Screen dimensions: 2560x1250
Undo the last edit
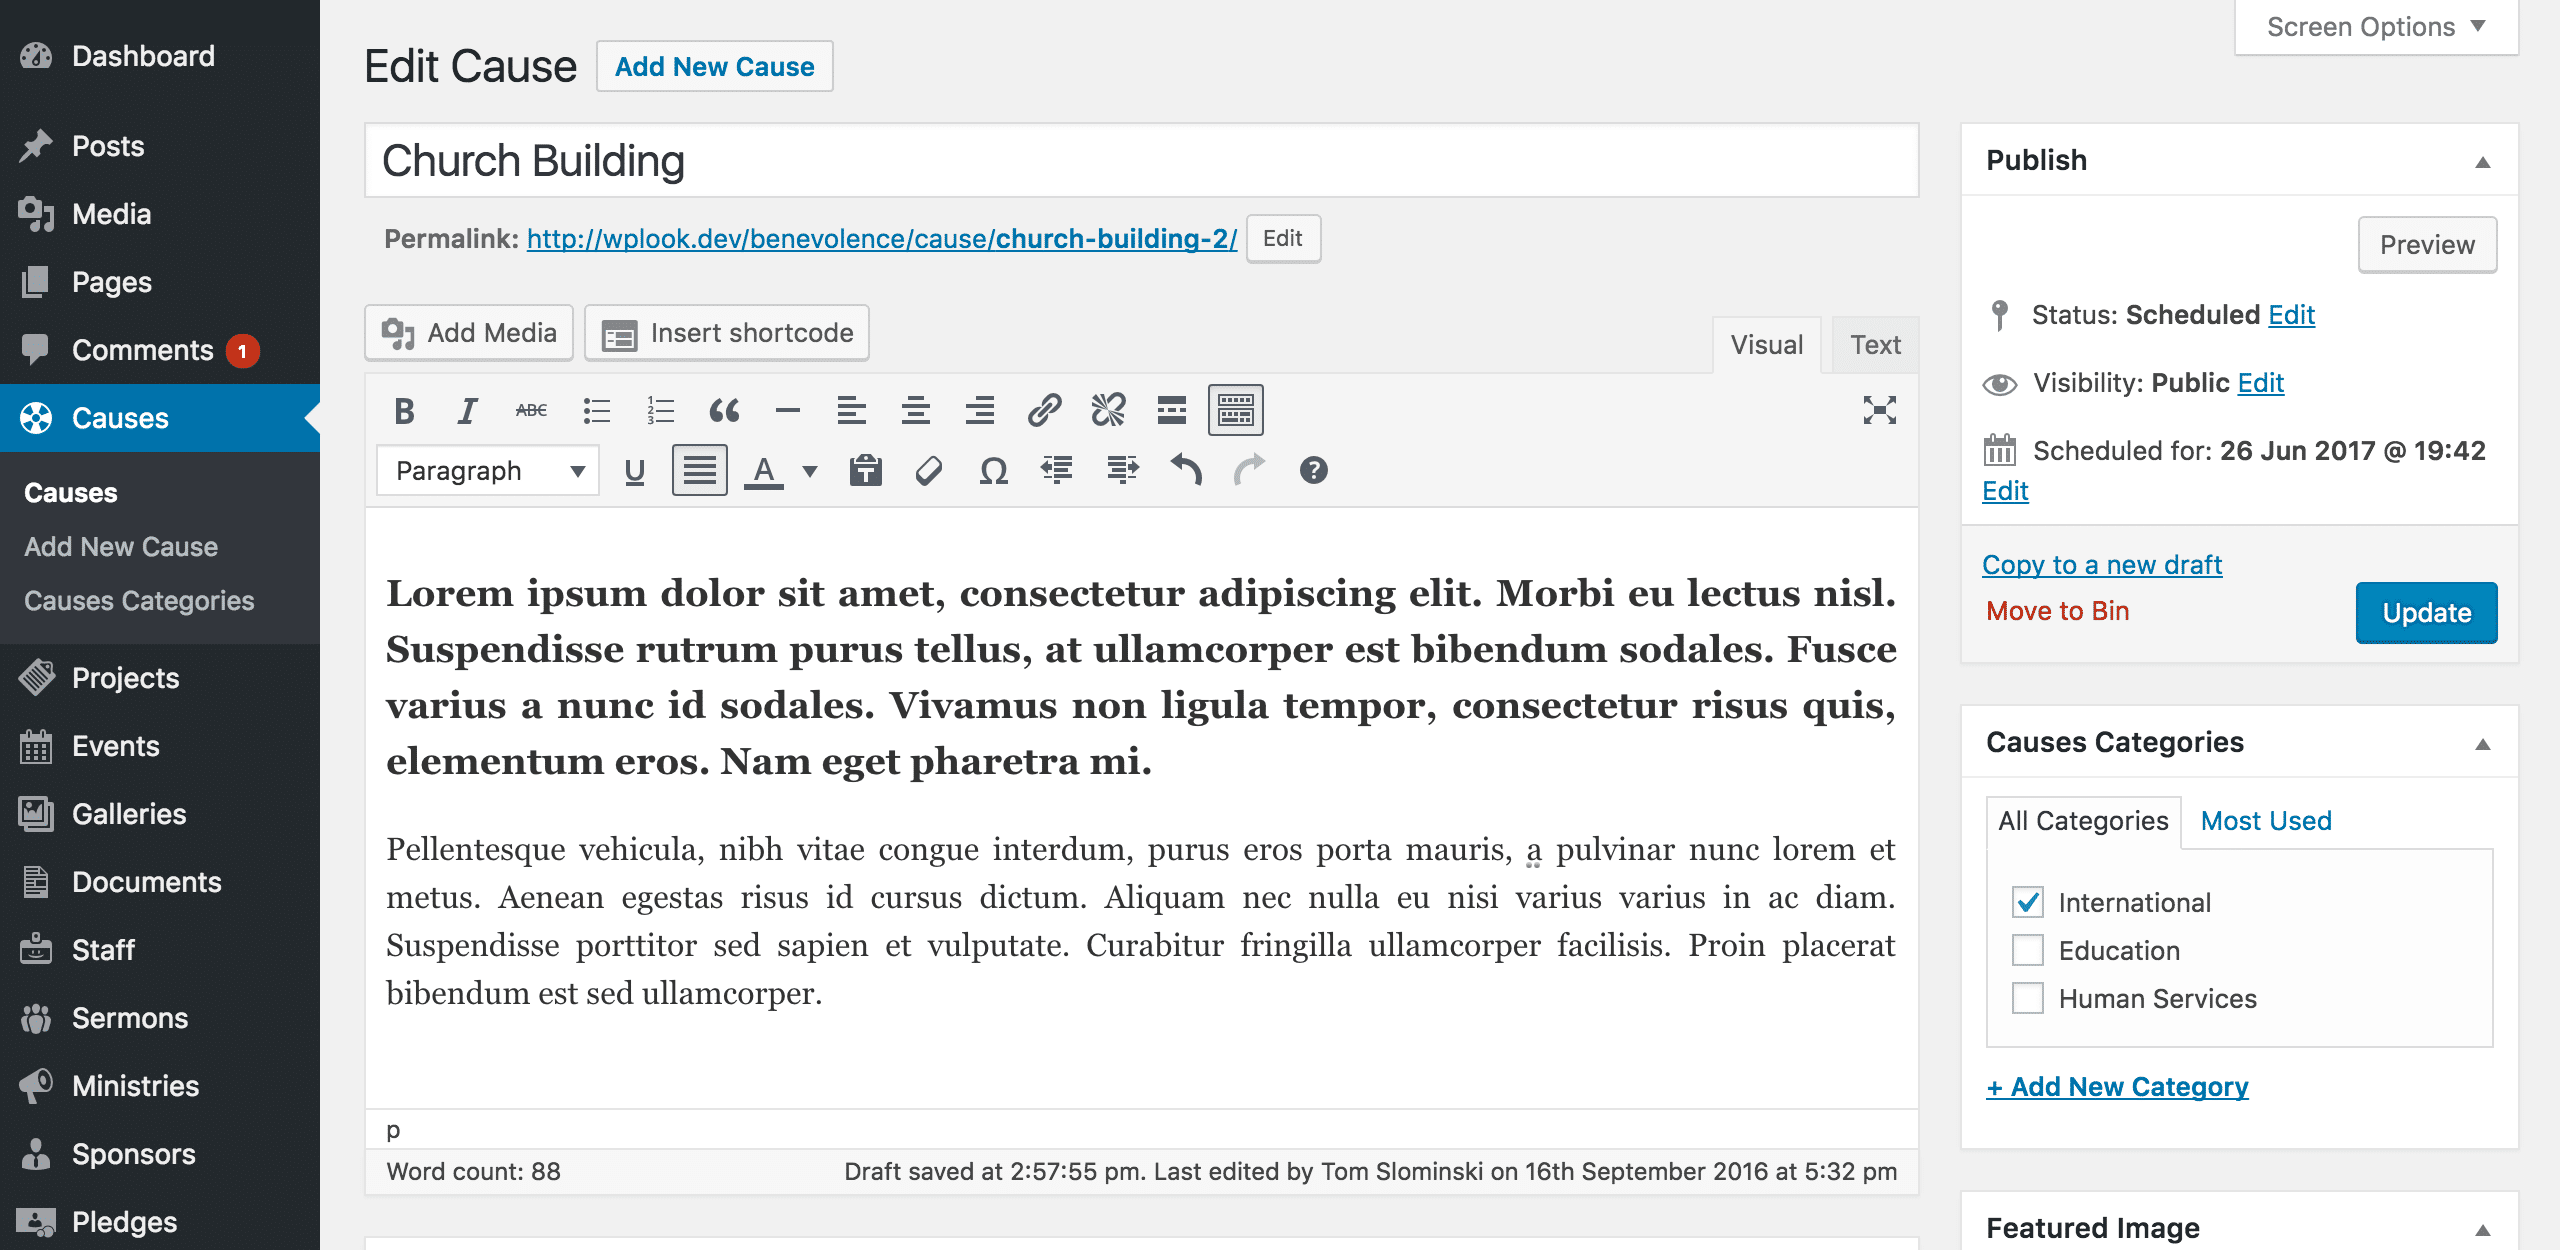click(x=1186, y=470)
